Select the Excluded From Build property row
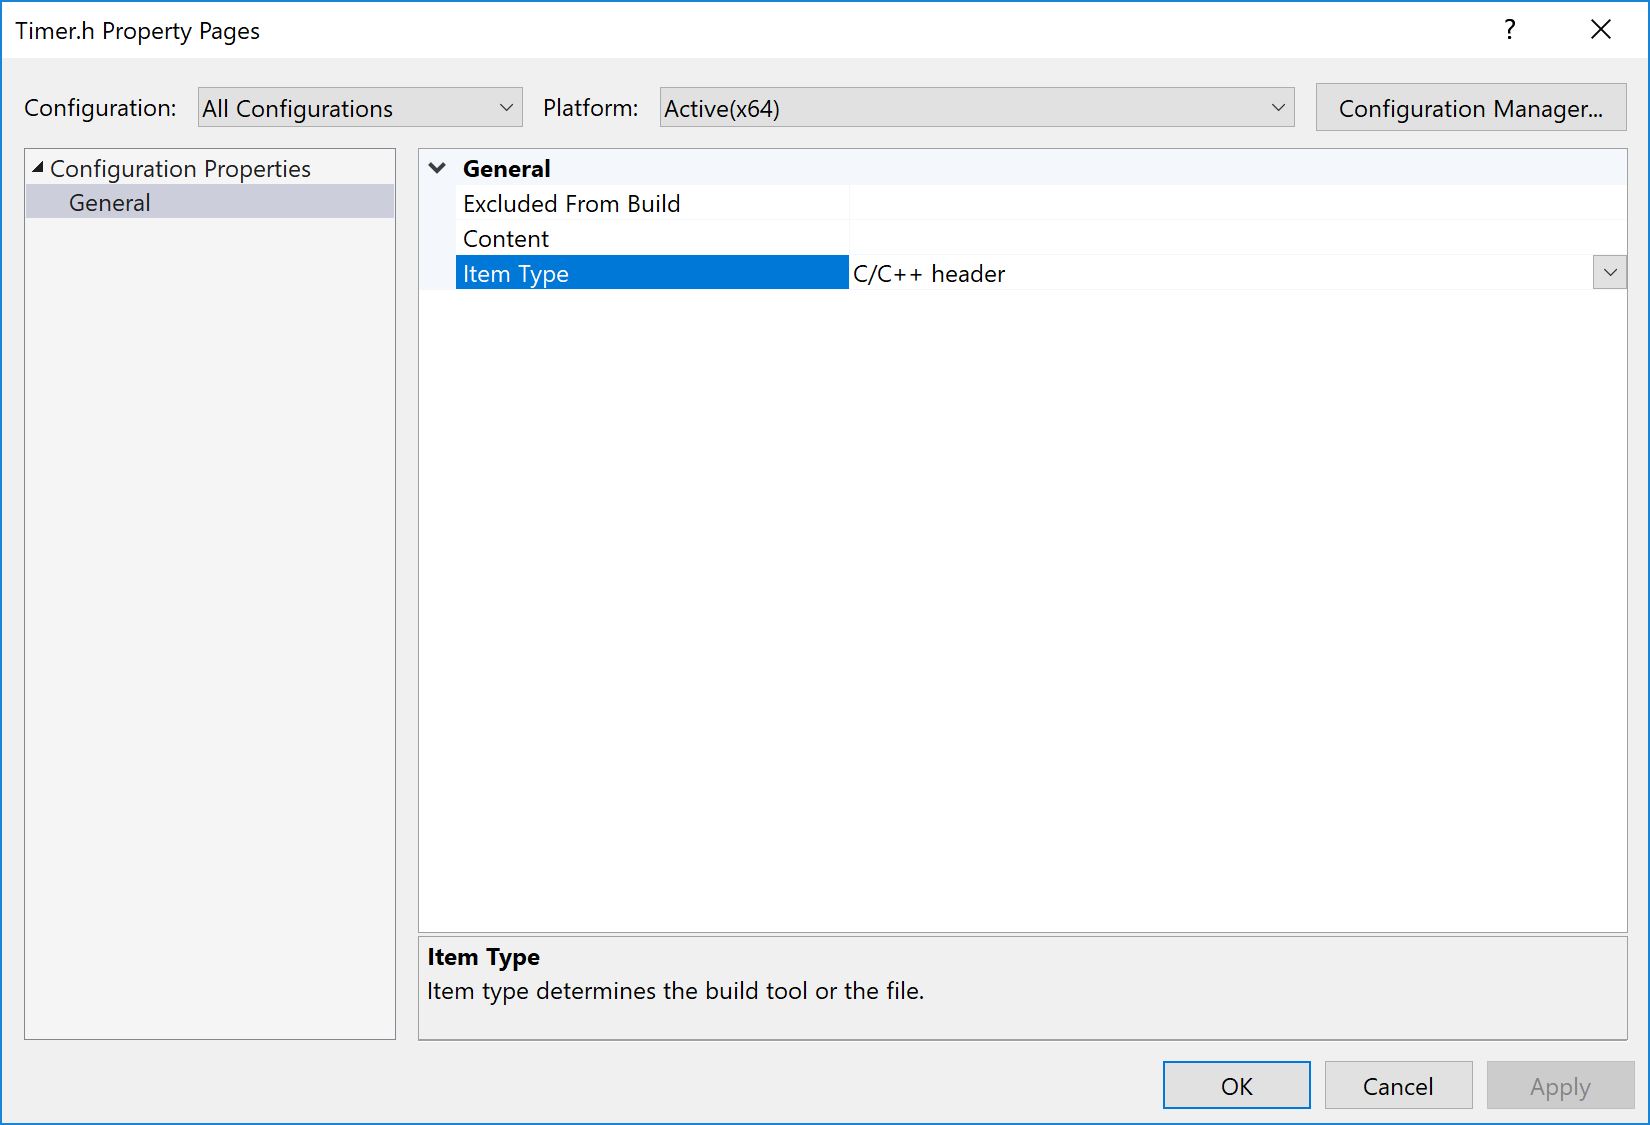 (x=571, y=203)
